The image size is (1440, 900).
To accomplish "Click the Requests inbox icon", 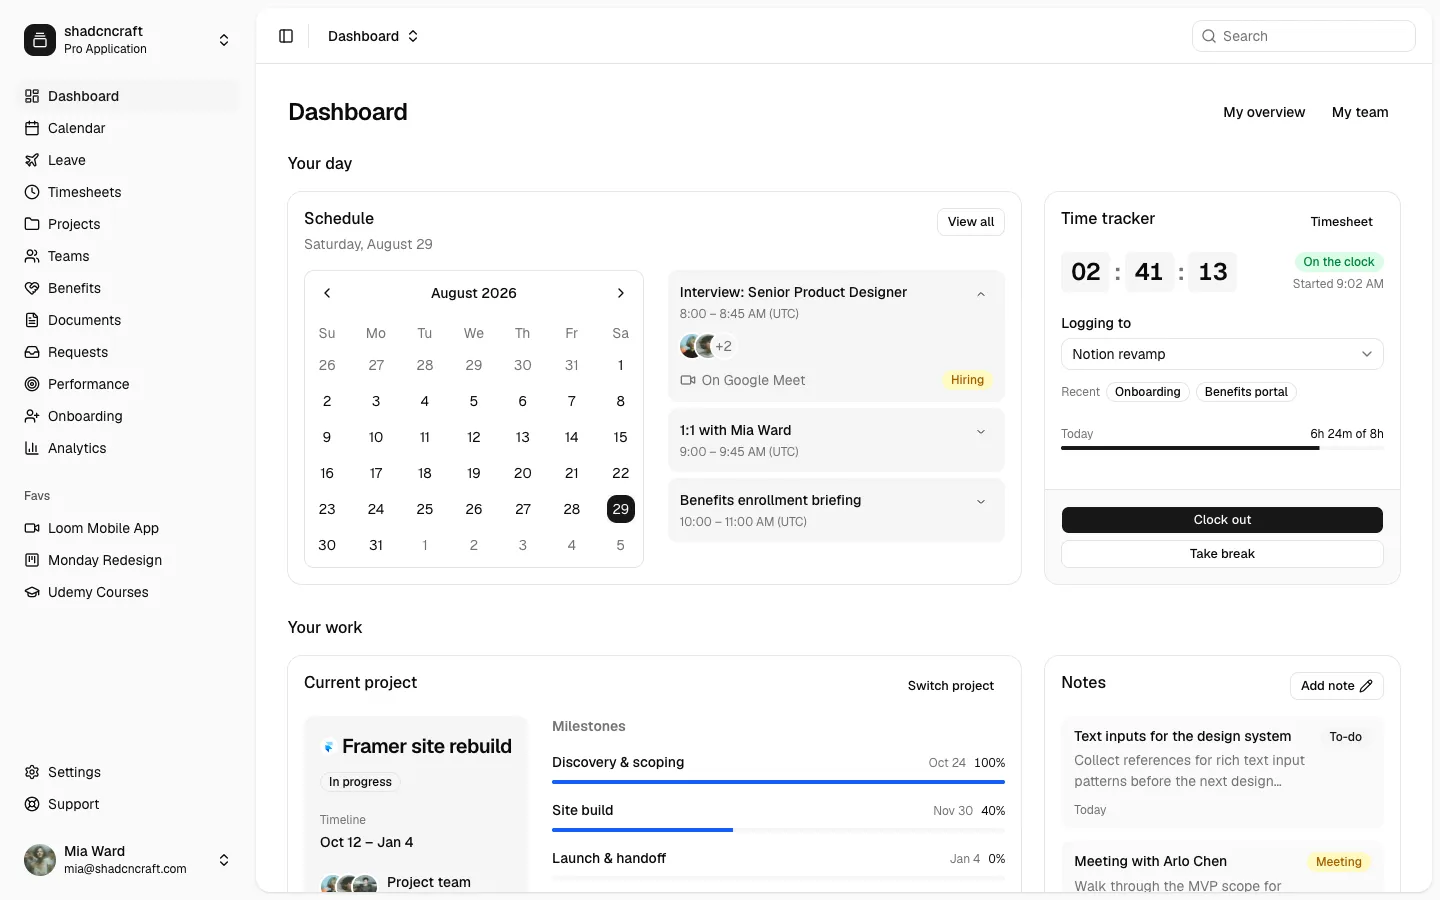I will pos(32,352).
